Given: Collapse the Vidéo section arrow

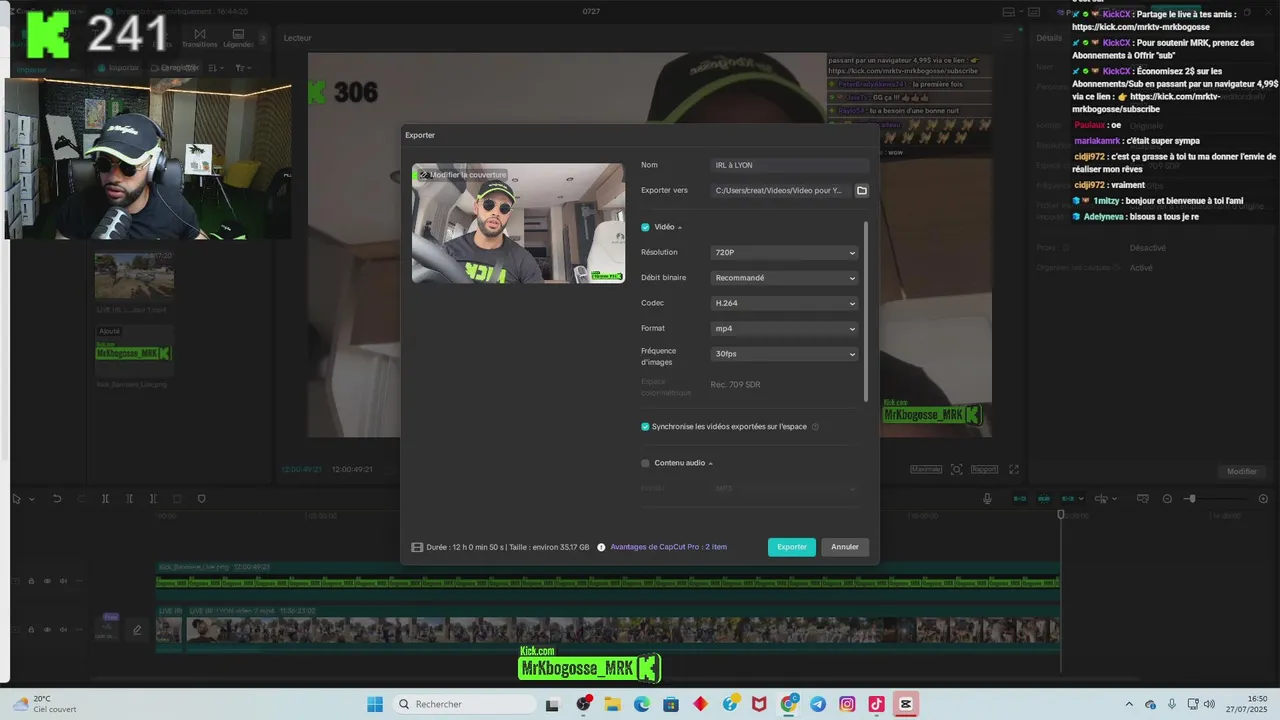Looking at the screenshot, I should point(680,228).
